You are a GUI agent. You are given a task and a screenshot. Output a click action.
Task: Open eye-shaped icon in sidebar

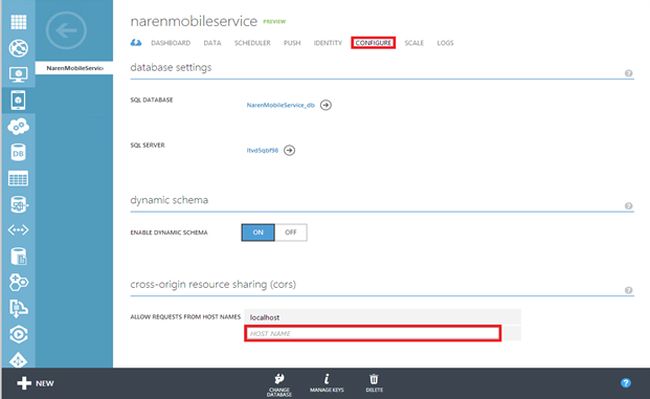point(18,334)
